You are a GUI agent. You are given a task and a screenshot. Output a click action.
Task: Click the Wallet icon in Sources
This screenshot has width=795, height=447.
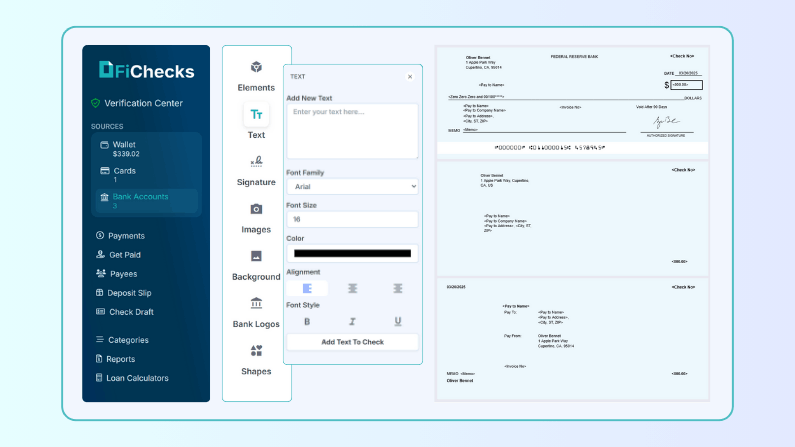(104, 145)
